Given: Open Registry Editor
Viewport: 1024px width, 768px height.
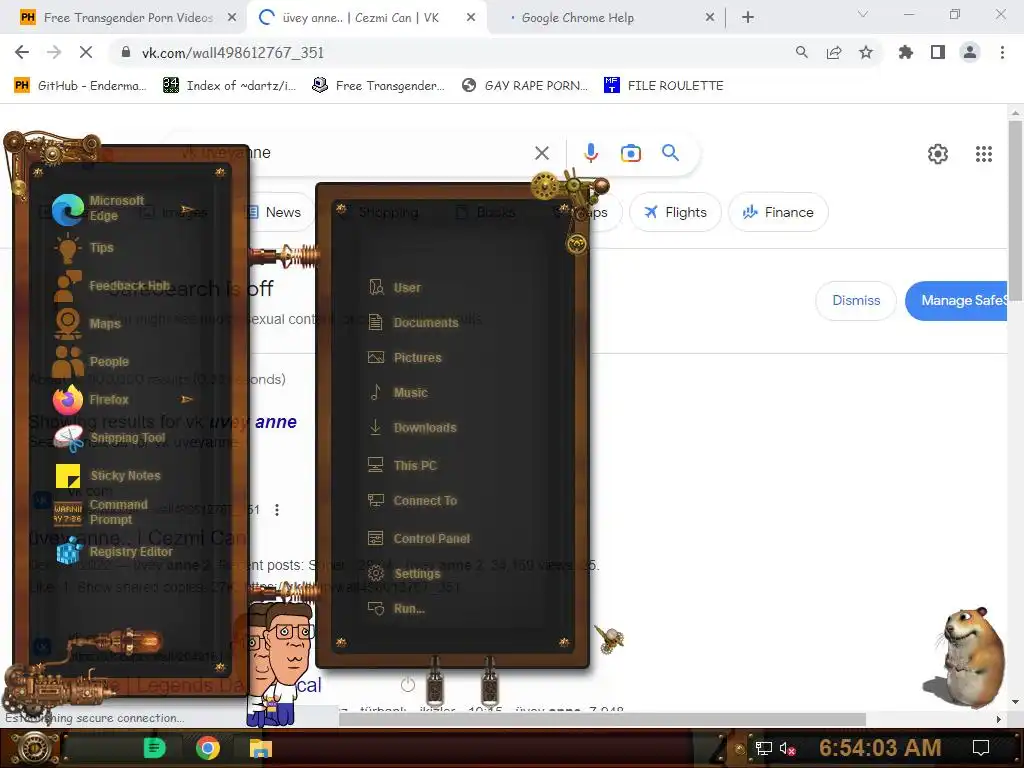Looking at the screenshot, I should point(114,551).
